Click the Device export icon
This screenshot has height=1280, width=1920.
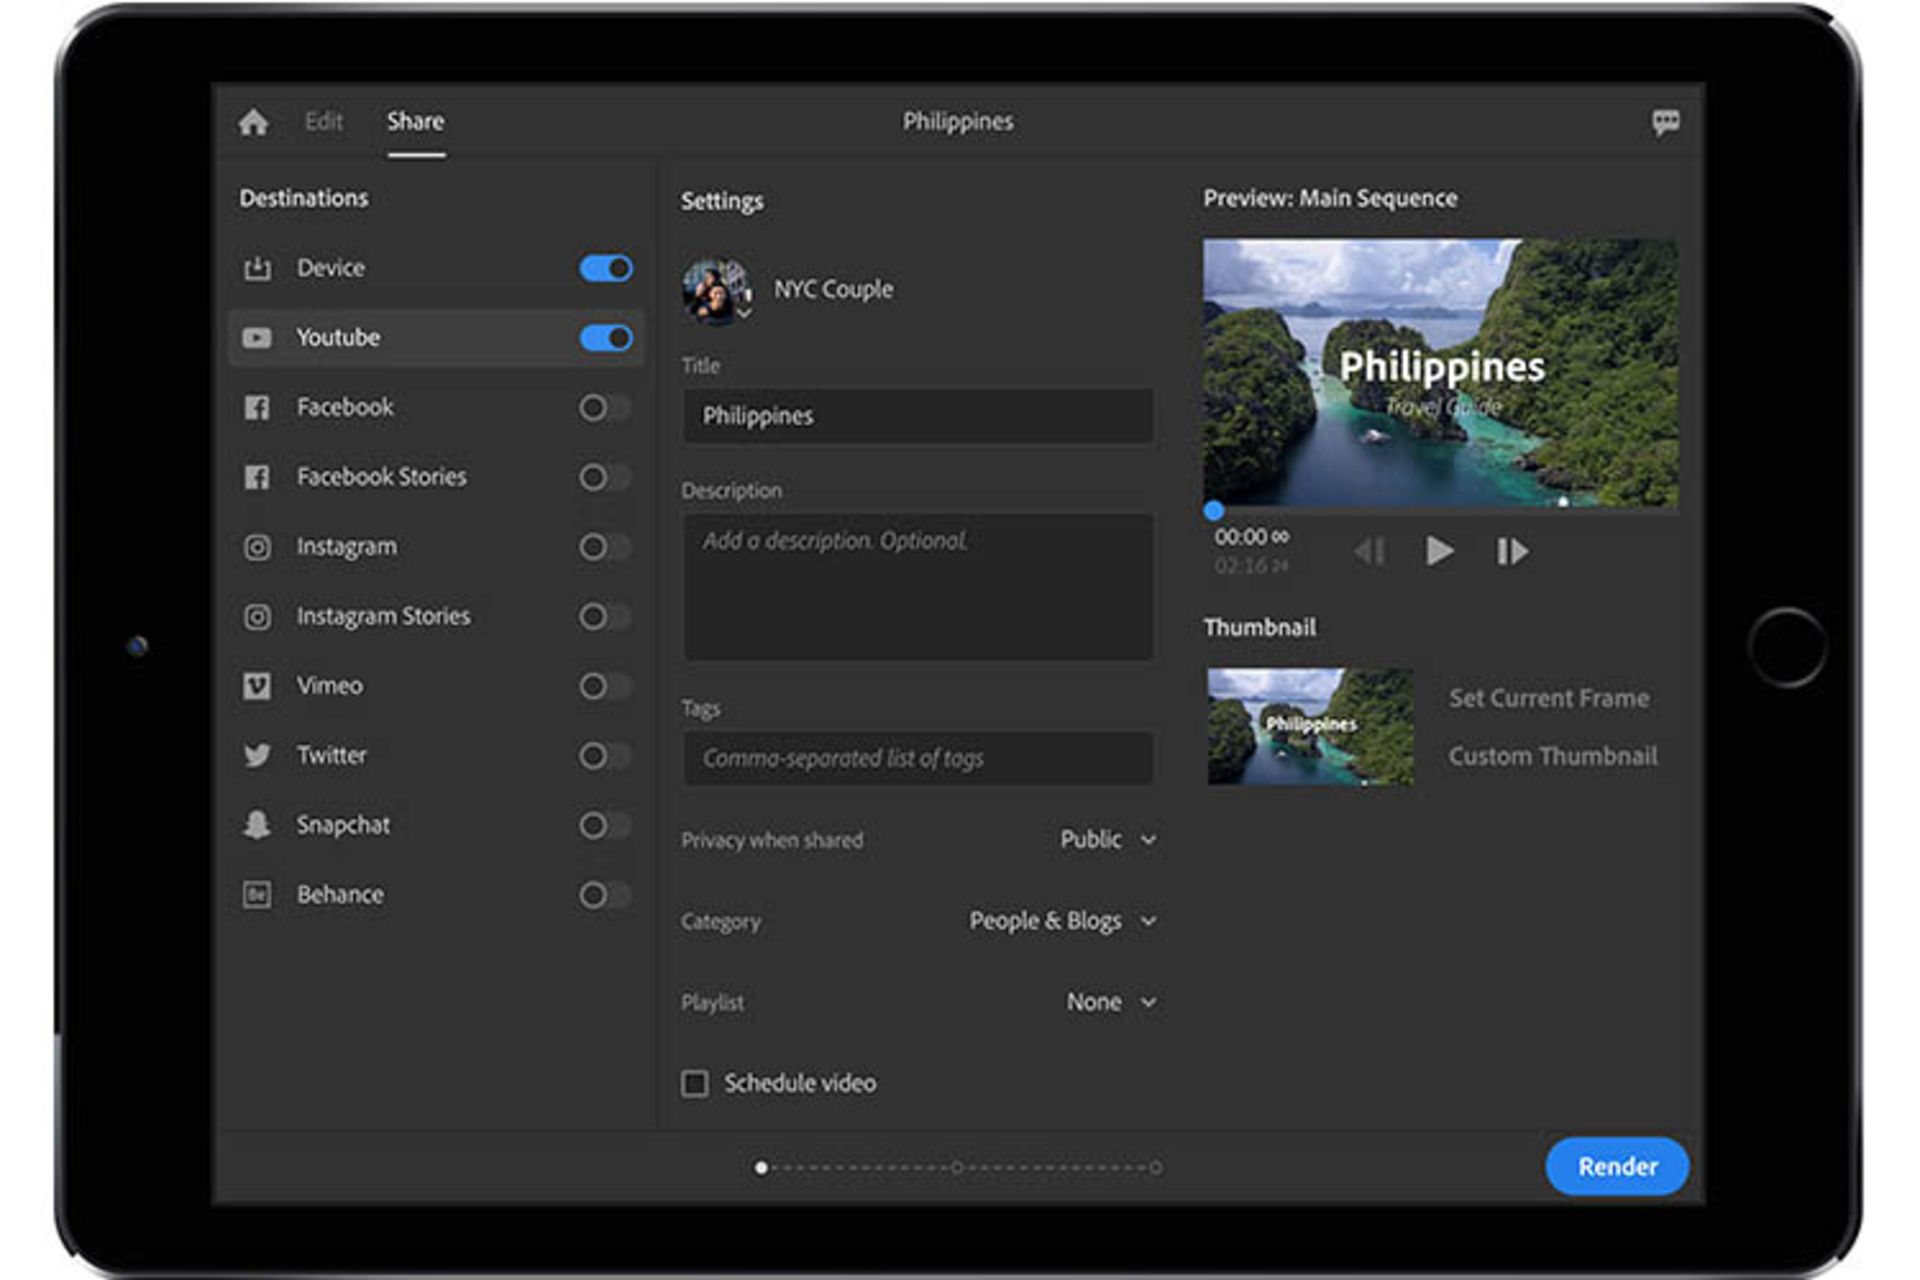(256, 268)
